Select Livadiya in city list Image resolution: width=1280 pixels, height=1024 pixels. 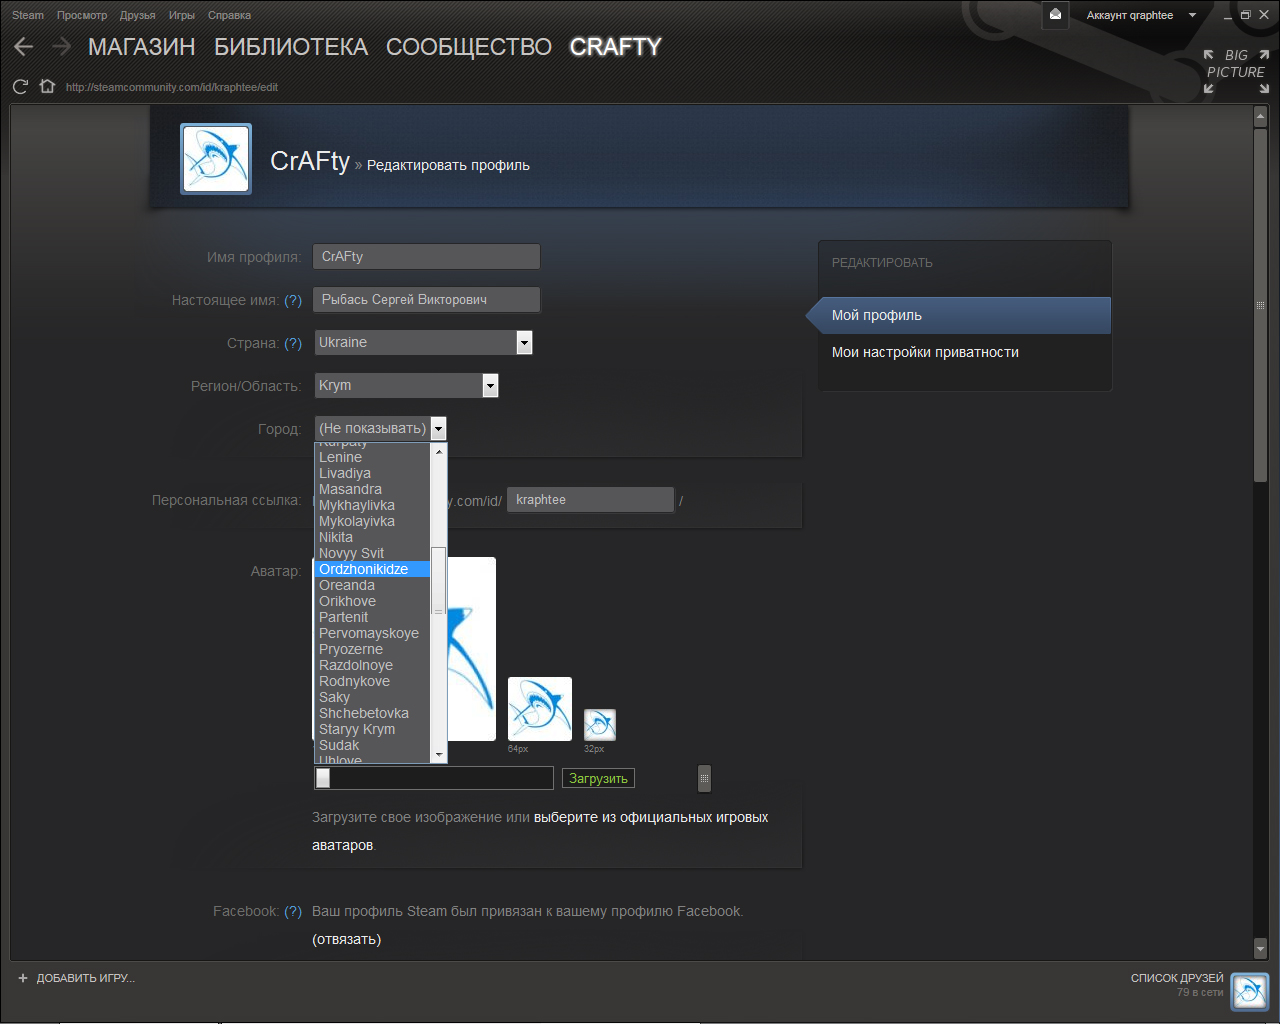(x=373, y=473)
